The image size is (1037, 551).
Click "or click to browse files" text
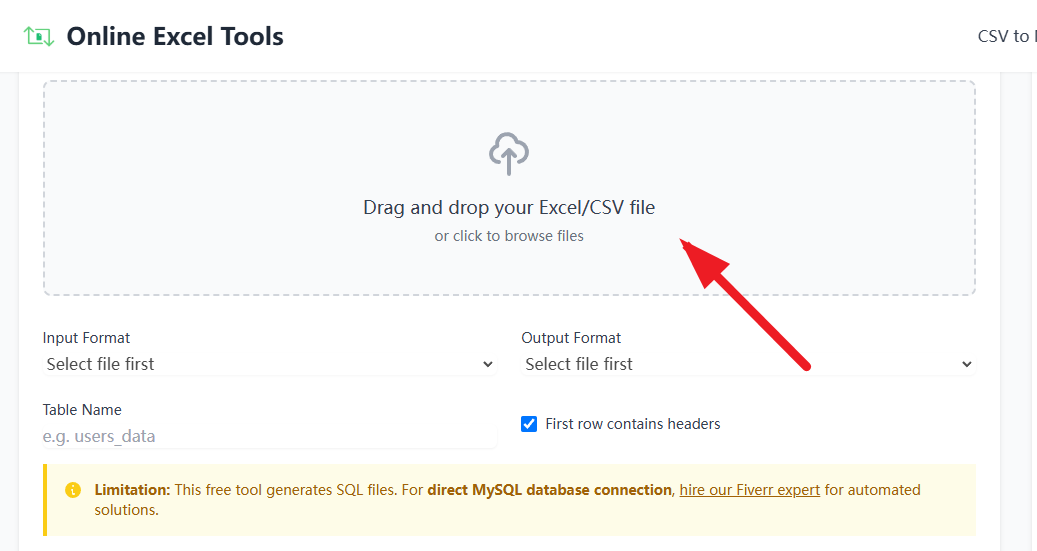[x=509, y=236]
